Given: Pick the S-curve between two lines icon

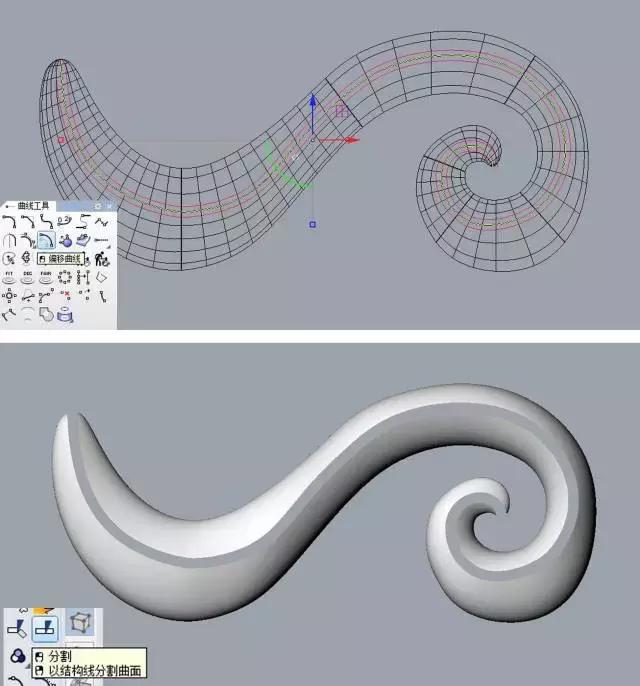Looking at the screenshot, I should [83, 222].
